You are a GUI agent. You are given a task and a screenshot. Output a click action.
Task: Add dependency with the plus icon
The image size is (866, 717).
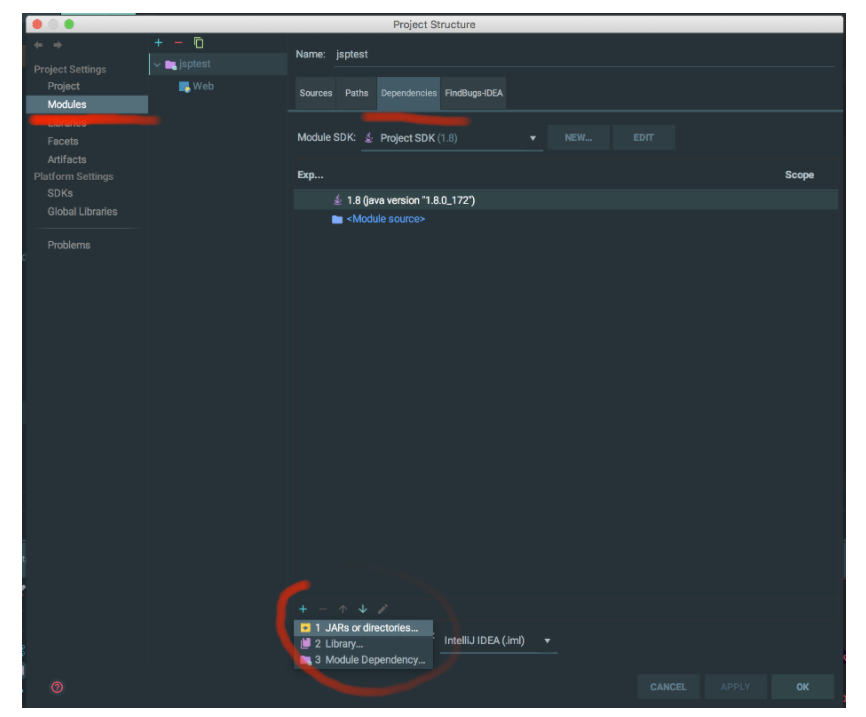[x=303, y=609]
